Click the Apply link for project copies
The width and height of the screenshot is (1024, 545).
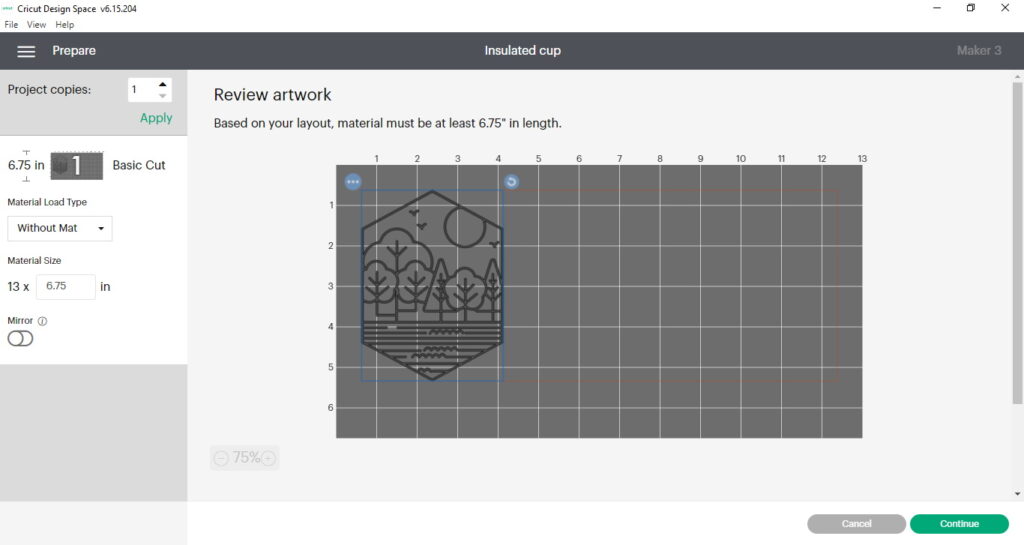[x=156, y=118]
